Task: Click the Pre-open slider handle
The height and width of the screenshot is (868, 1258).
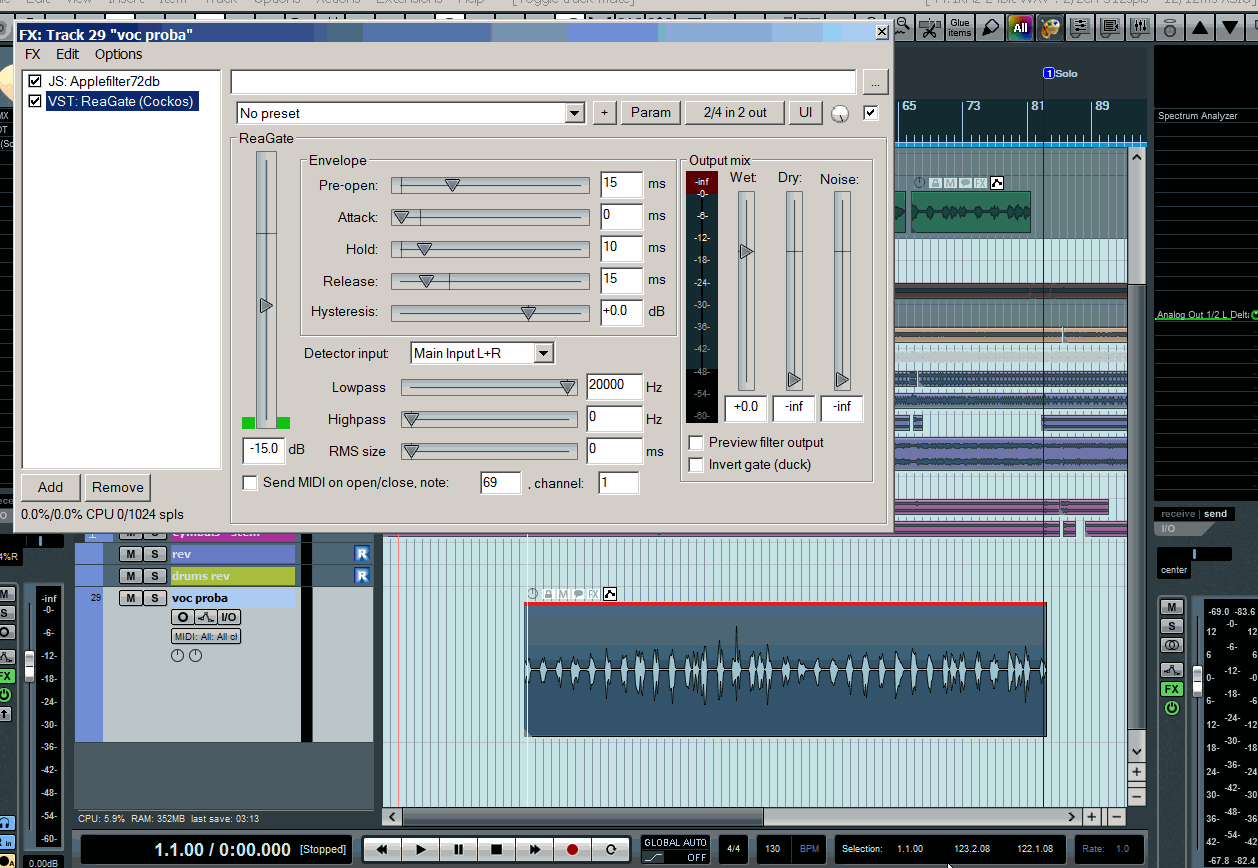Action: 452,185
